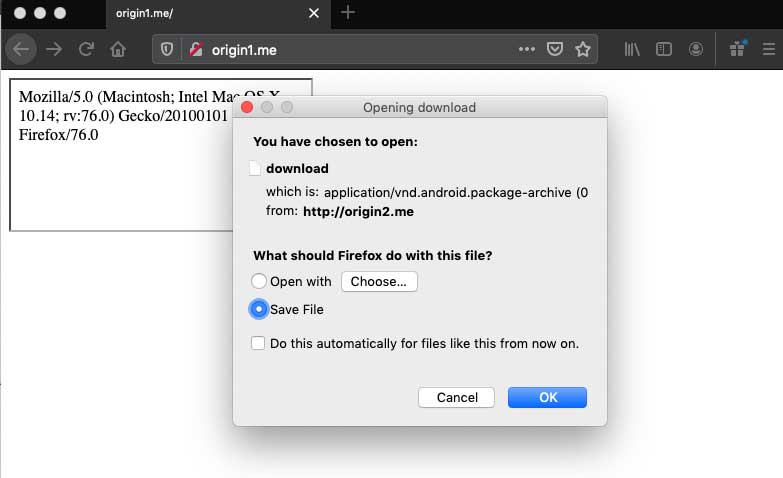Cancel the download dialog

click(x=457, y=397)
